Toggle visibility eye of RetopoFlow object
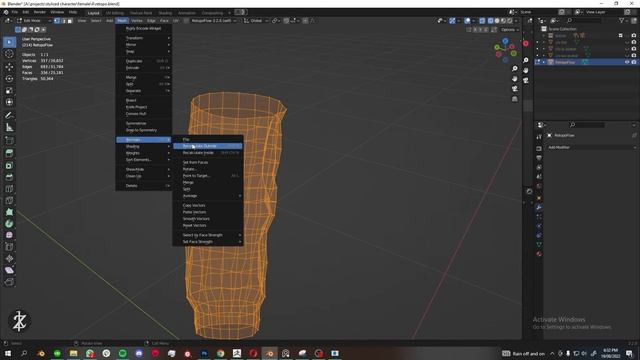 627,62
